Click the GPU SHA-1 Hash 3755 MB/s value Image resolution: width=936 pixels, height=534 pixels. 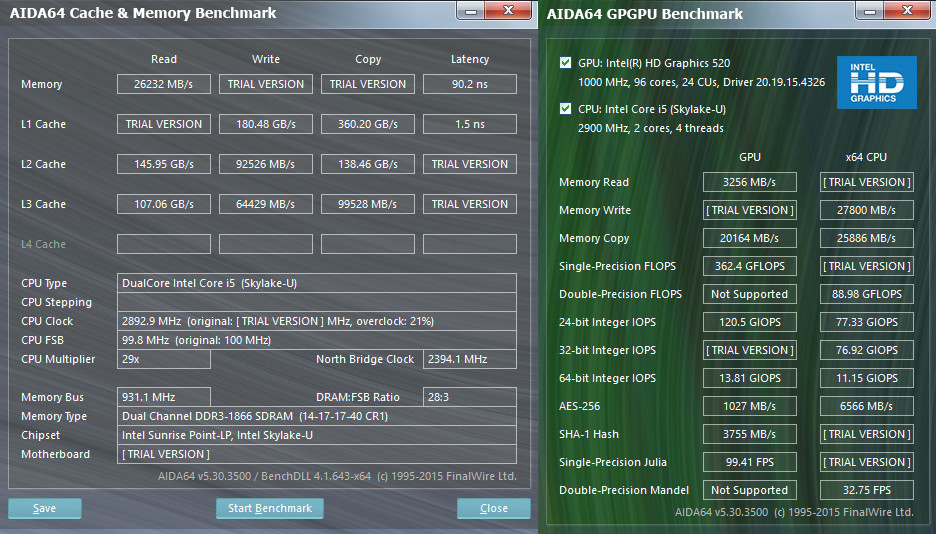(750, 435)
